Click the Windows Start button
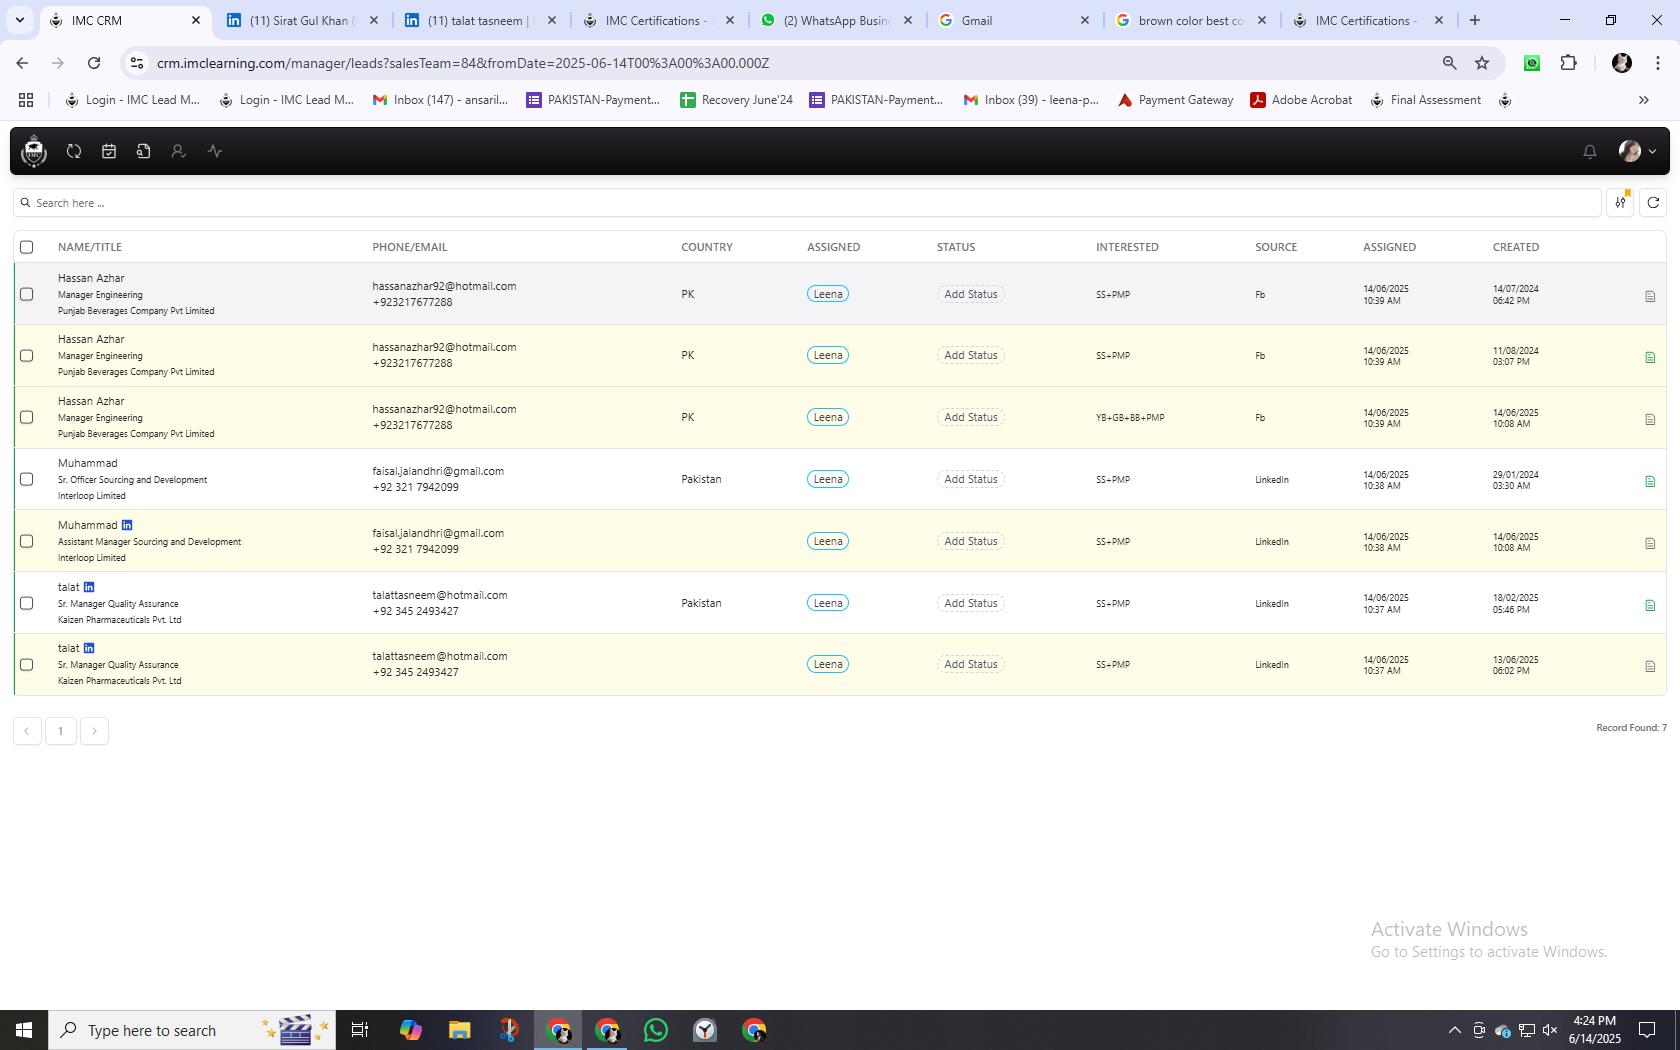1680x1050 pixels. [x=24, y=1030]
